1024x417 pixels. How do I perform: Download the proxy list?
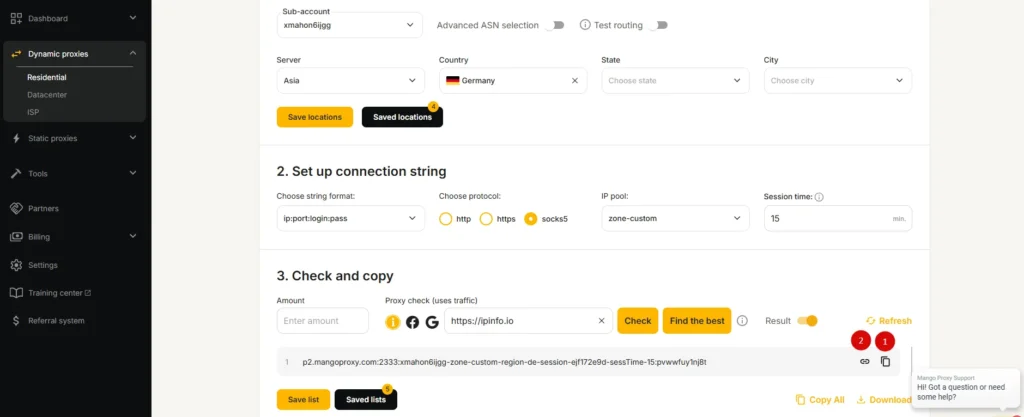click(884, 399)
